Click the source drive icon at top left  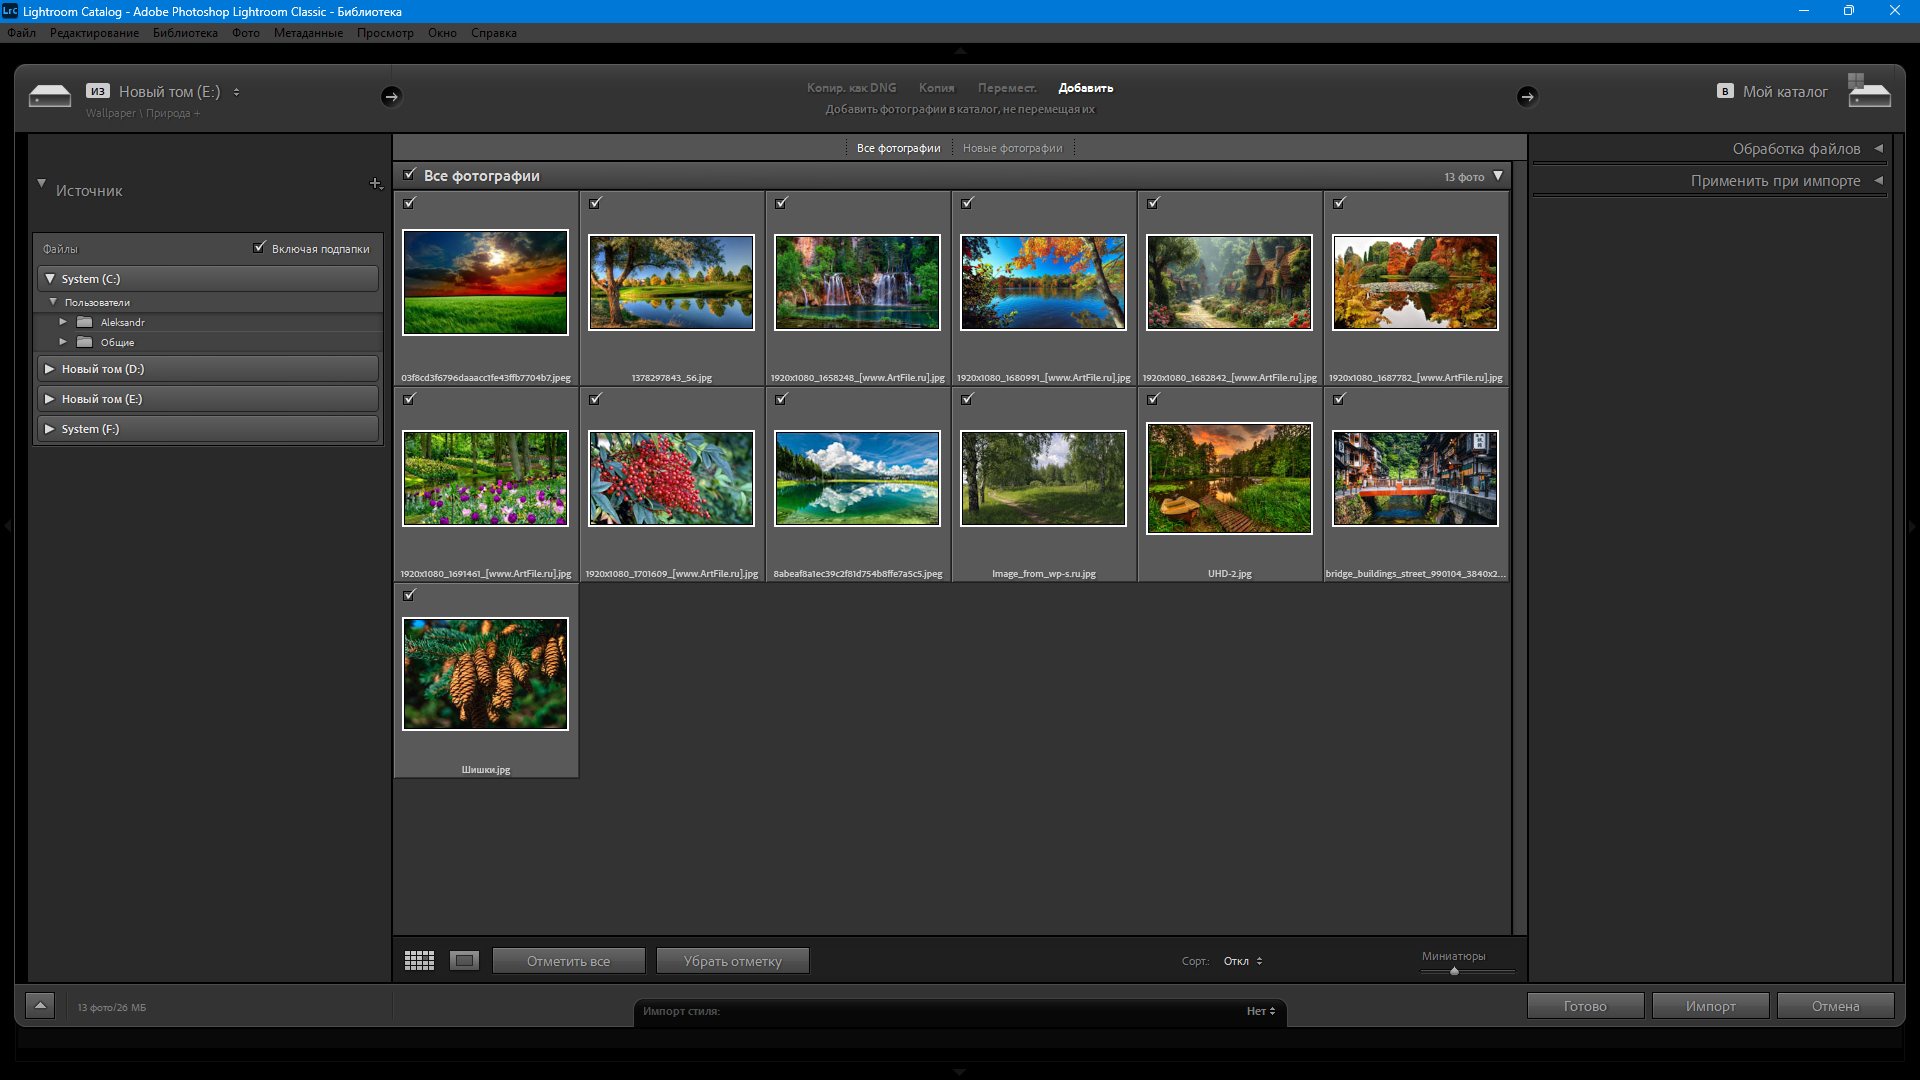click(x=50, y=96)
